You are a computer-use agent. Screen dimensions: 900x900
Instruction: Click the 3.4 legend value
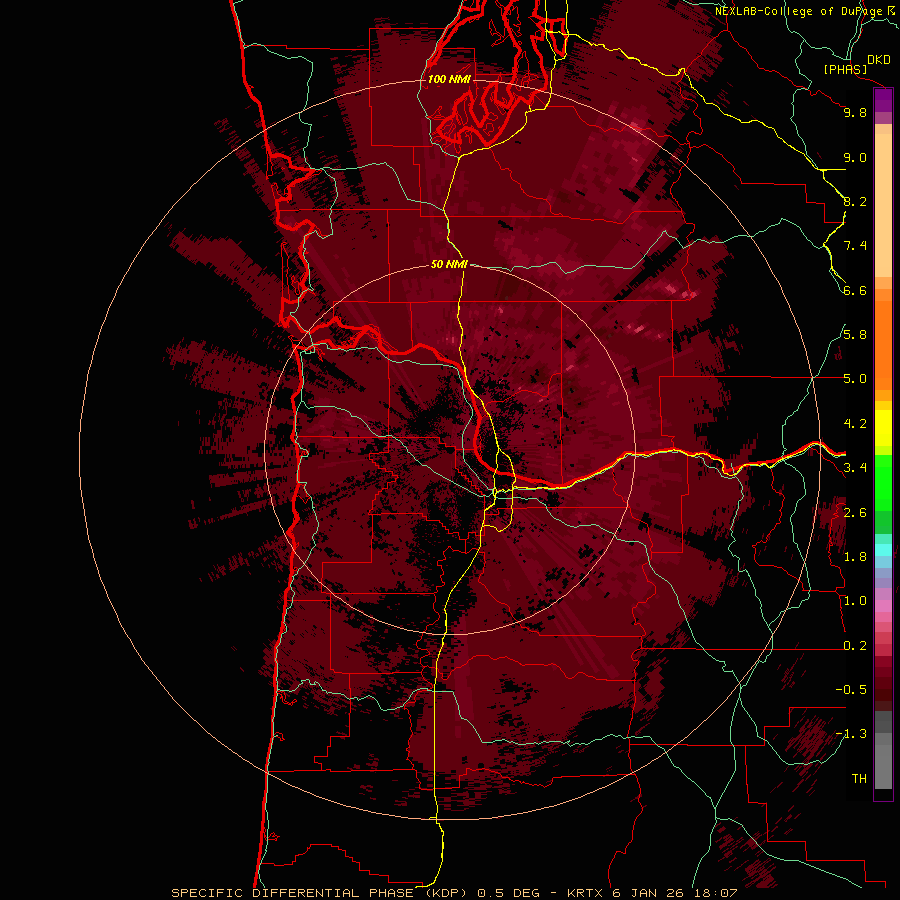tap(855, 468)
